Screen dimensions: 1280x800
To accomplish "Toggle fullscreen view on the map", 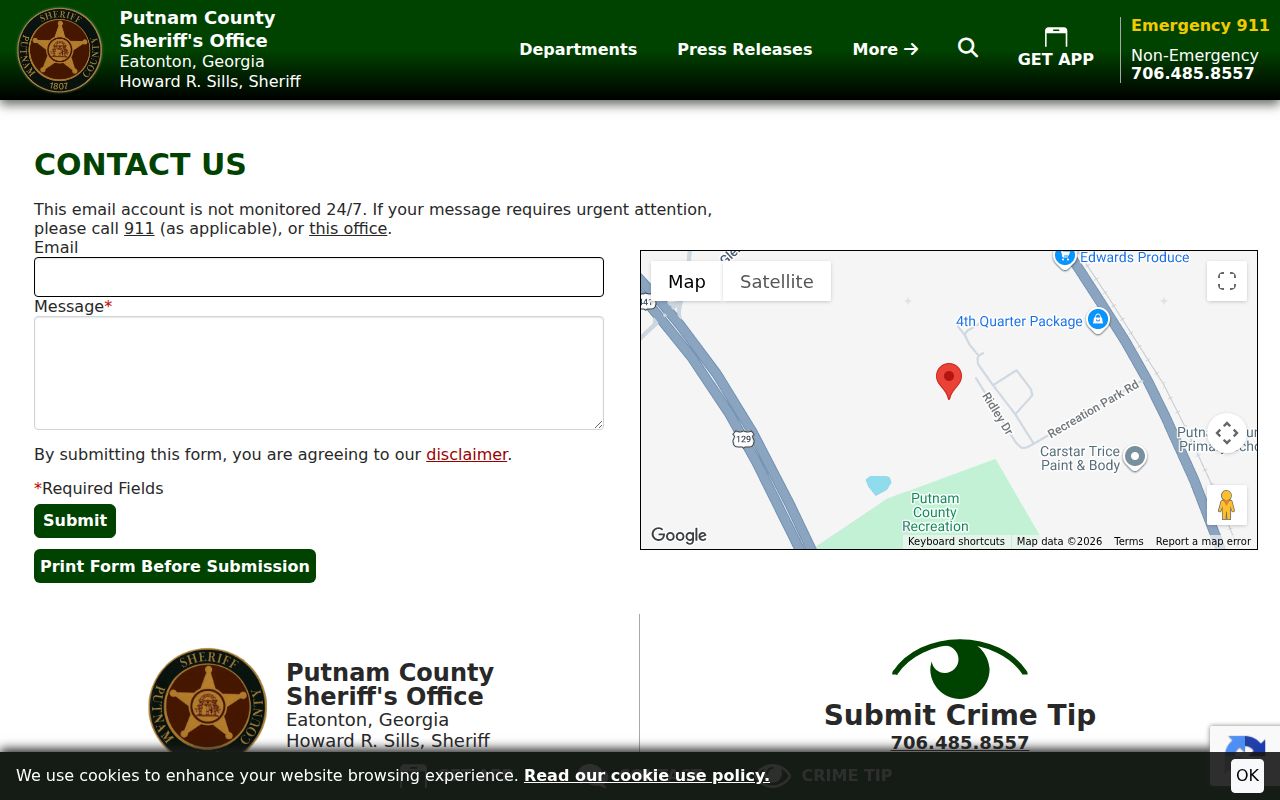I will (1227, 281).
